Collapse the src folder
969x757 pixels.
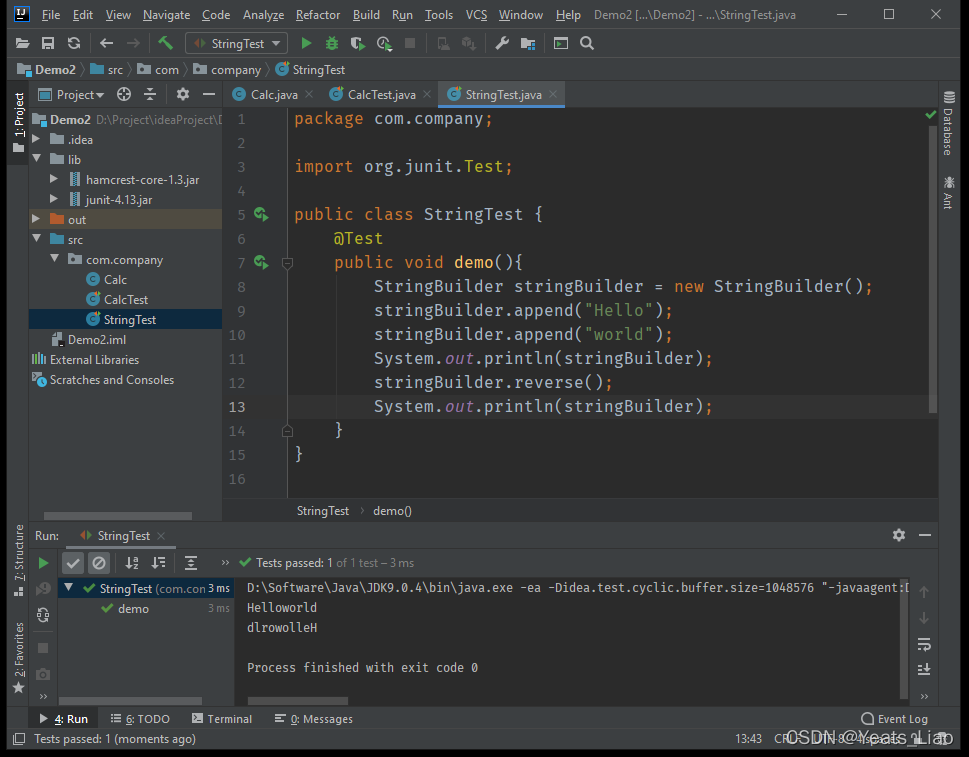pyautogui.click(x=36, y=239)
